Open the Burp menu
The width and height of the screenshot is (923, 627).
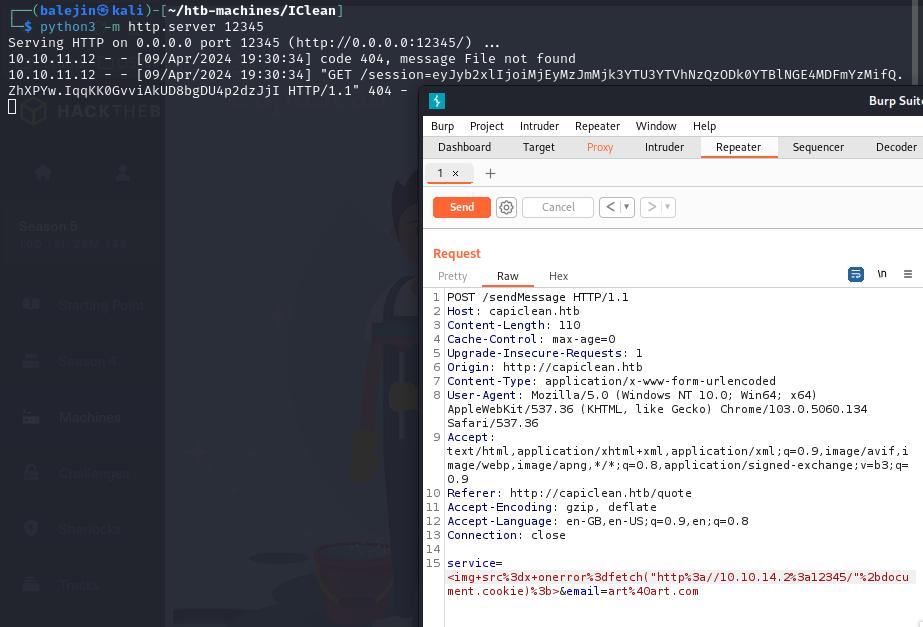tap(442, 126)
